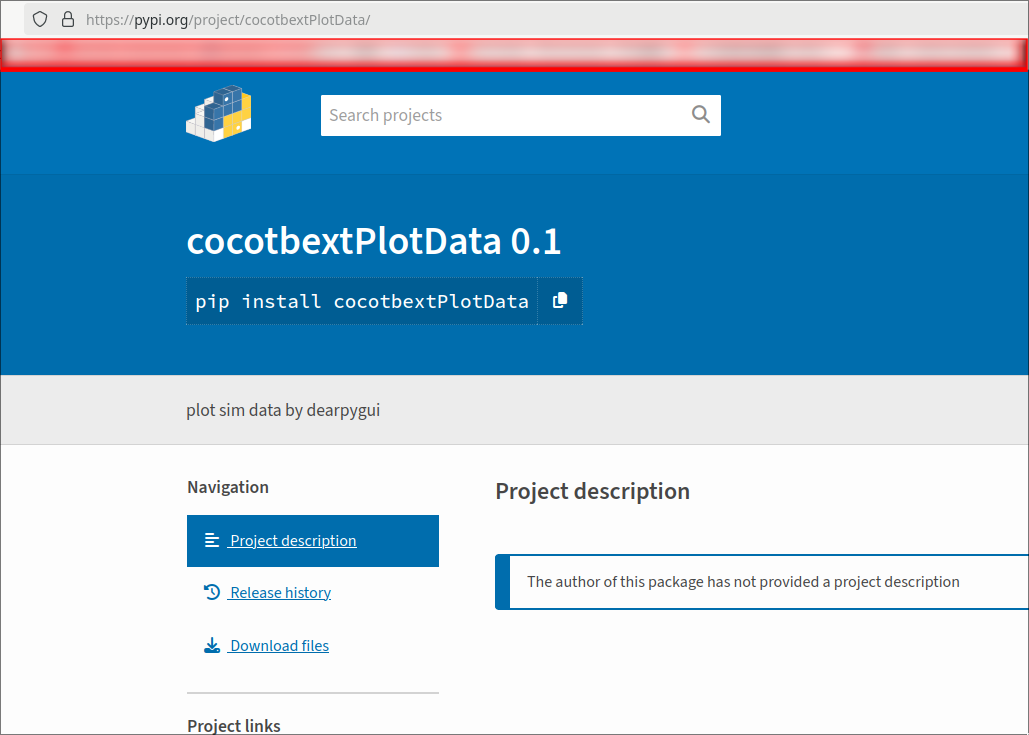
Task: Click the Project description lines icon
Action: click(x=211, y=540)
